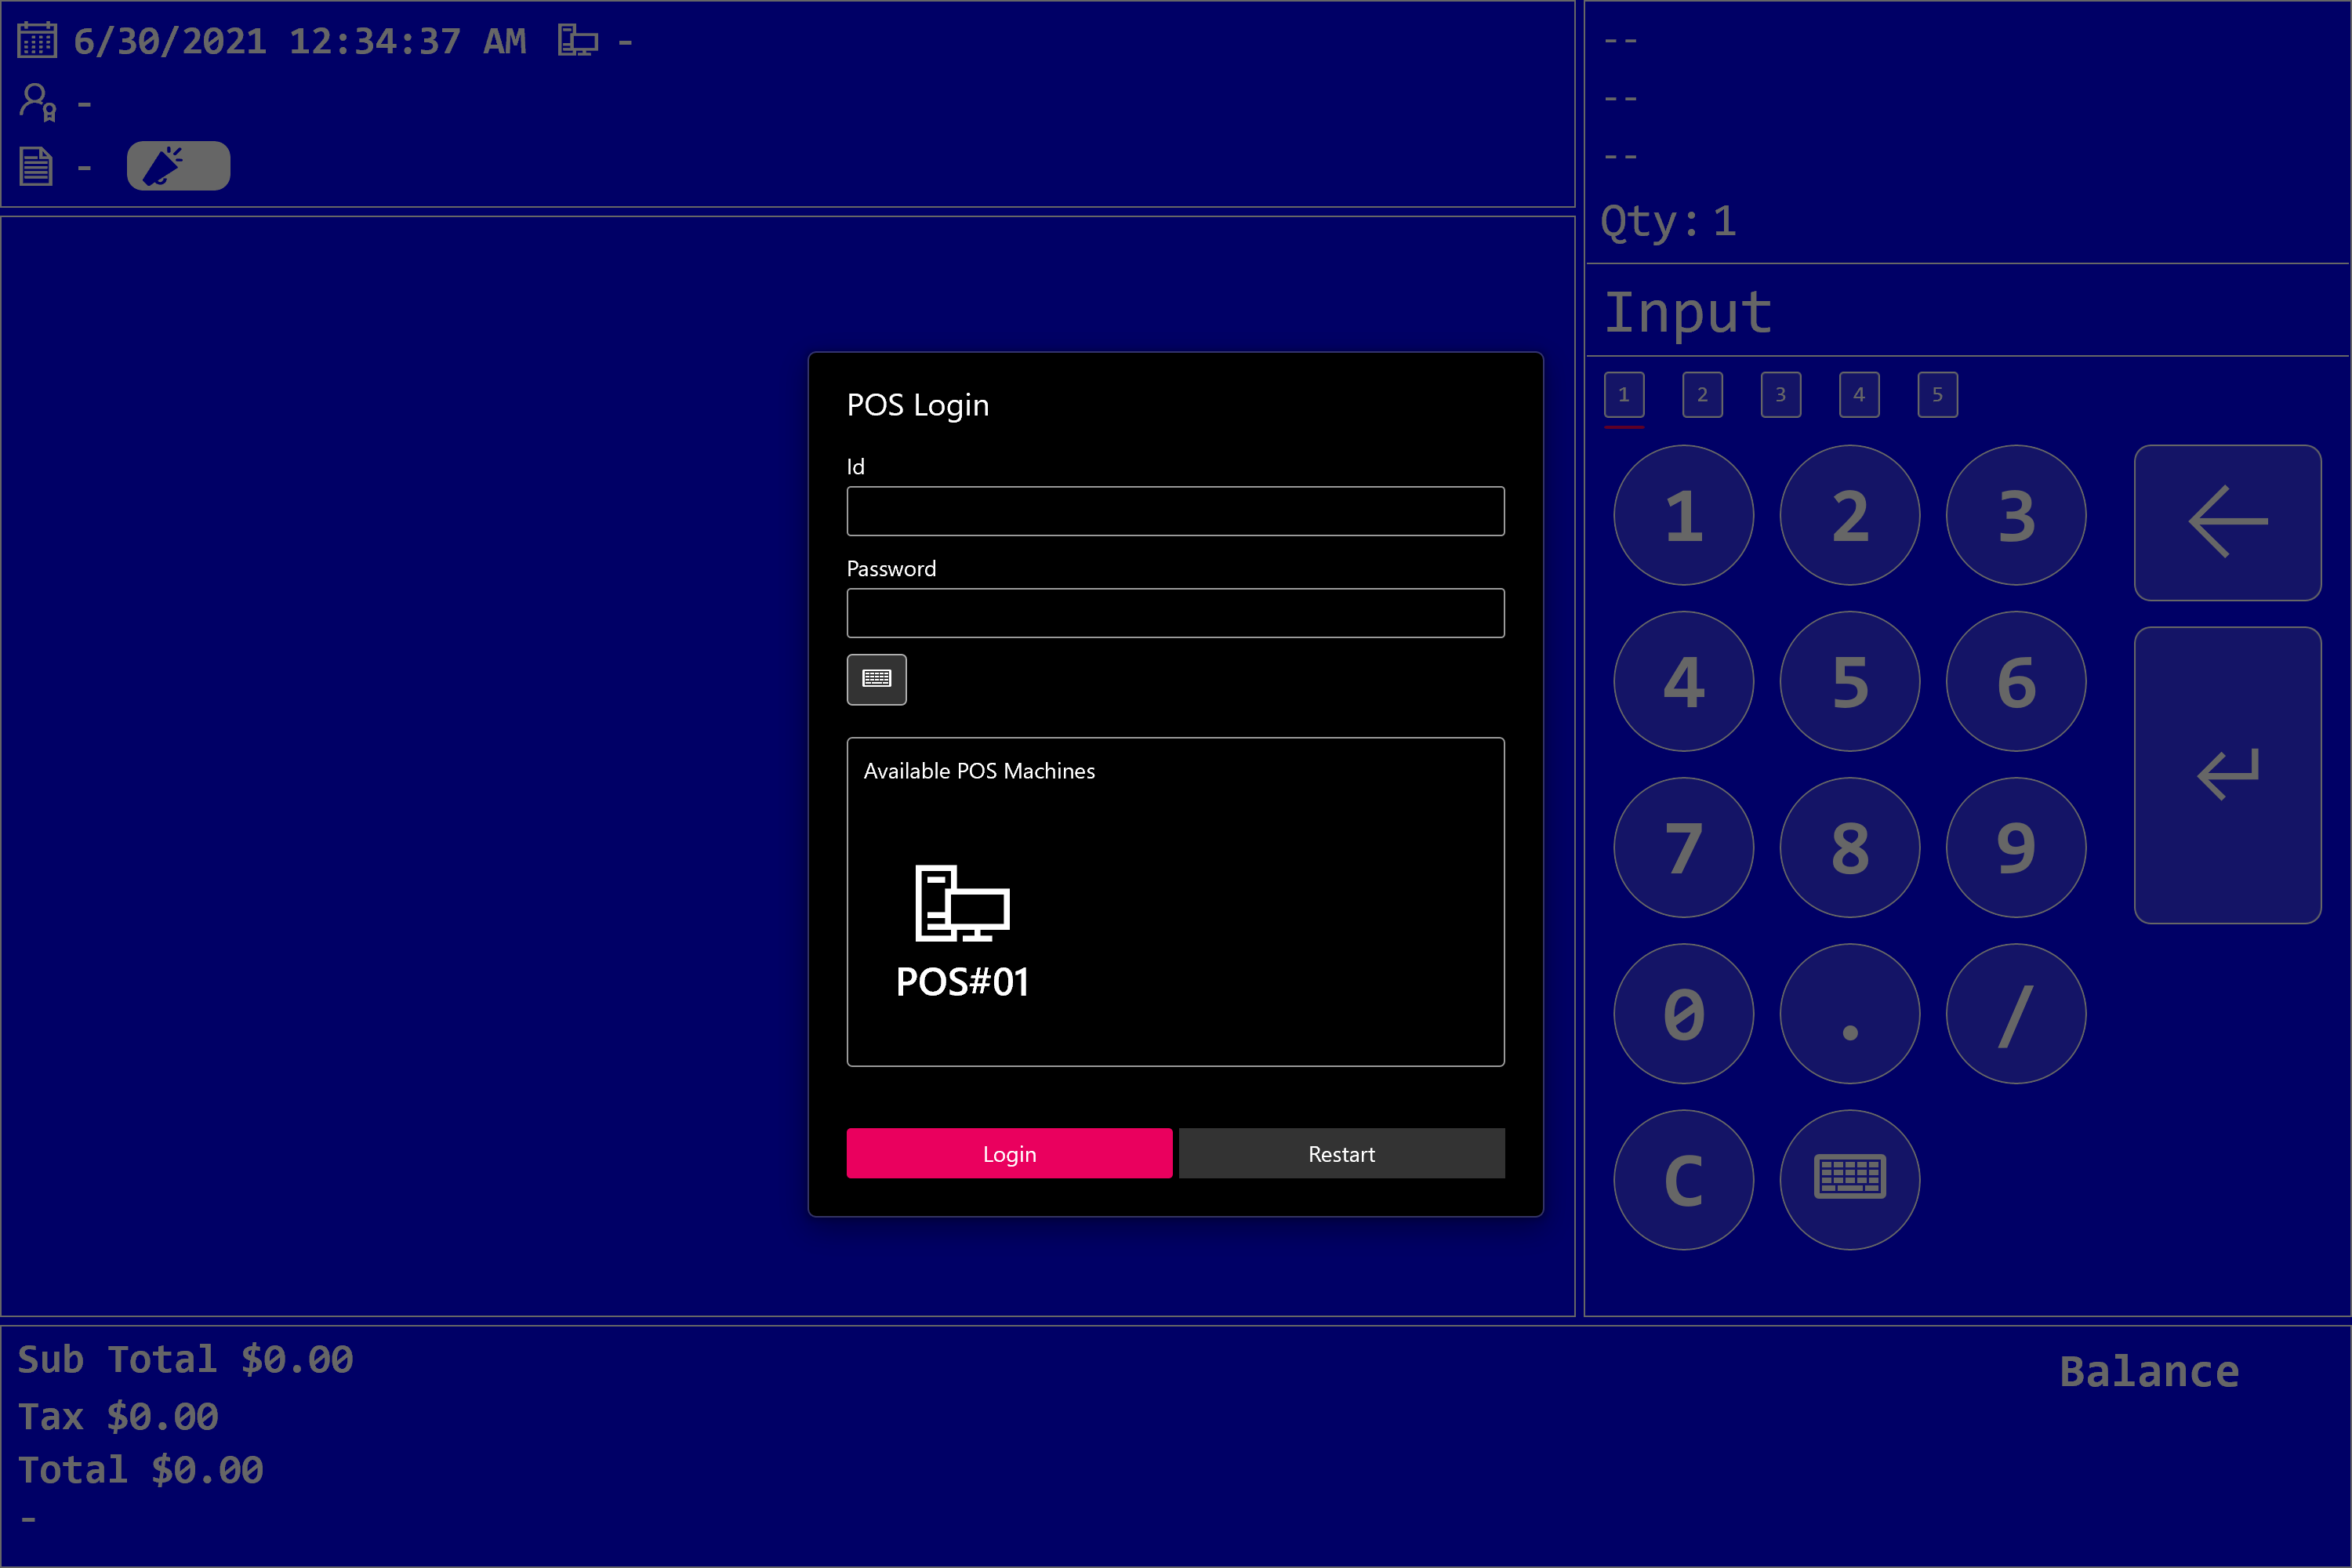The image size is (2352, 1568).
Task: Click keypad digit 5 button
Action: pos(1850,682)
